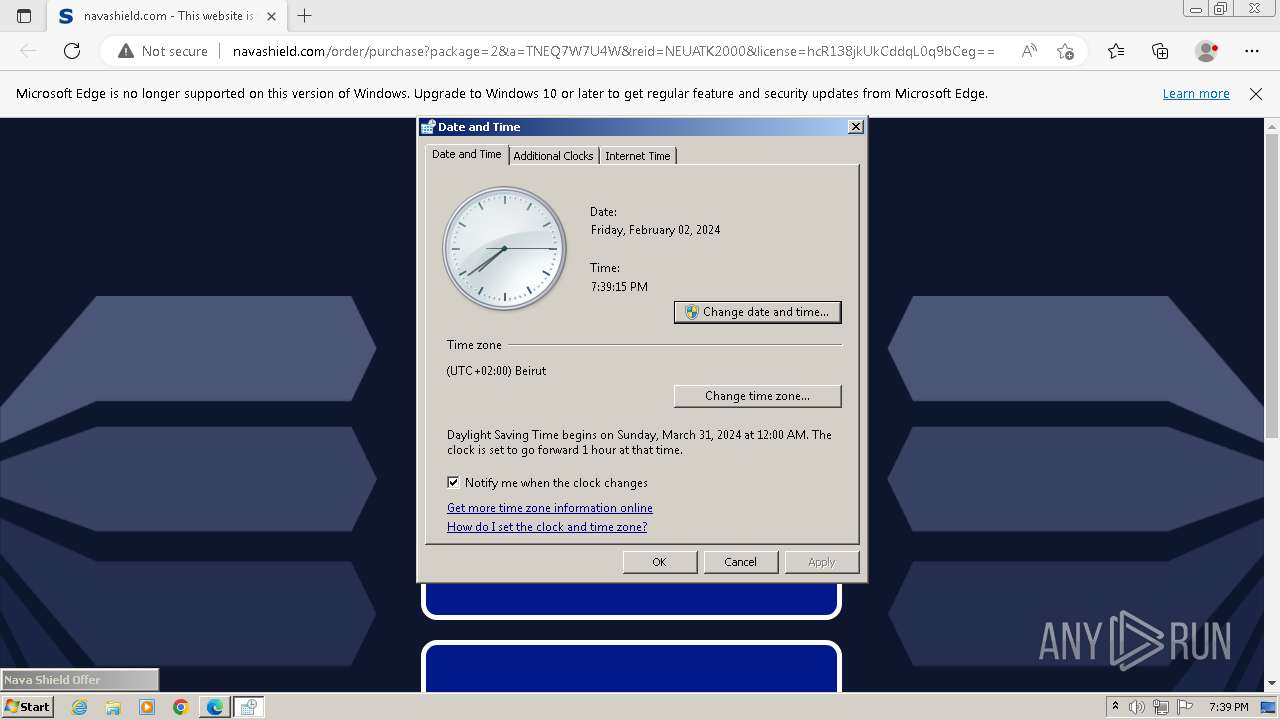Dismiss the Edge unsupported notification bar
The image size is (1280, 720).
1256,94
